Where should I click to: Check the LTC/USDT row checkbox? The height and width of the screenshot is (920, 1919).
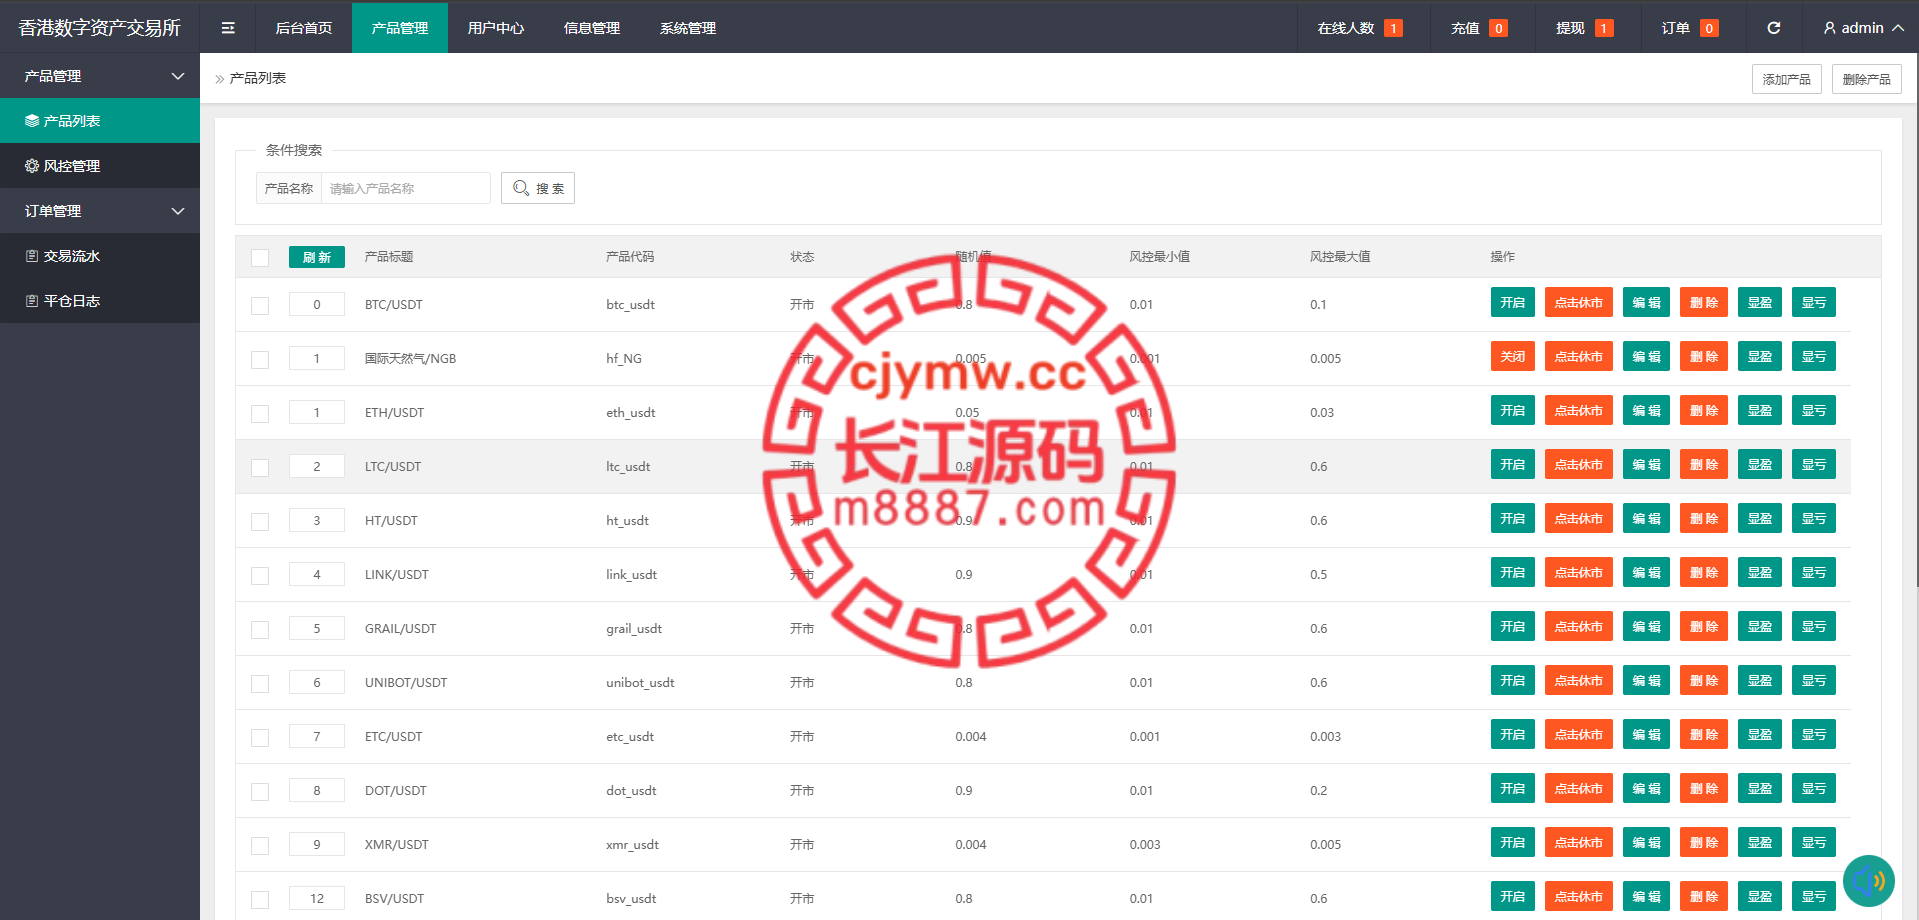260,468
